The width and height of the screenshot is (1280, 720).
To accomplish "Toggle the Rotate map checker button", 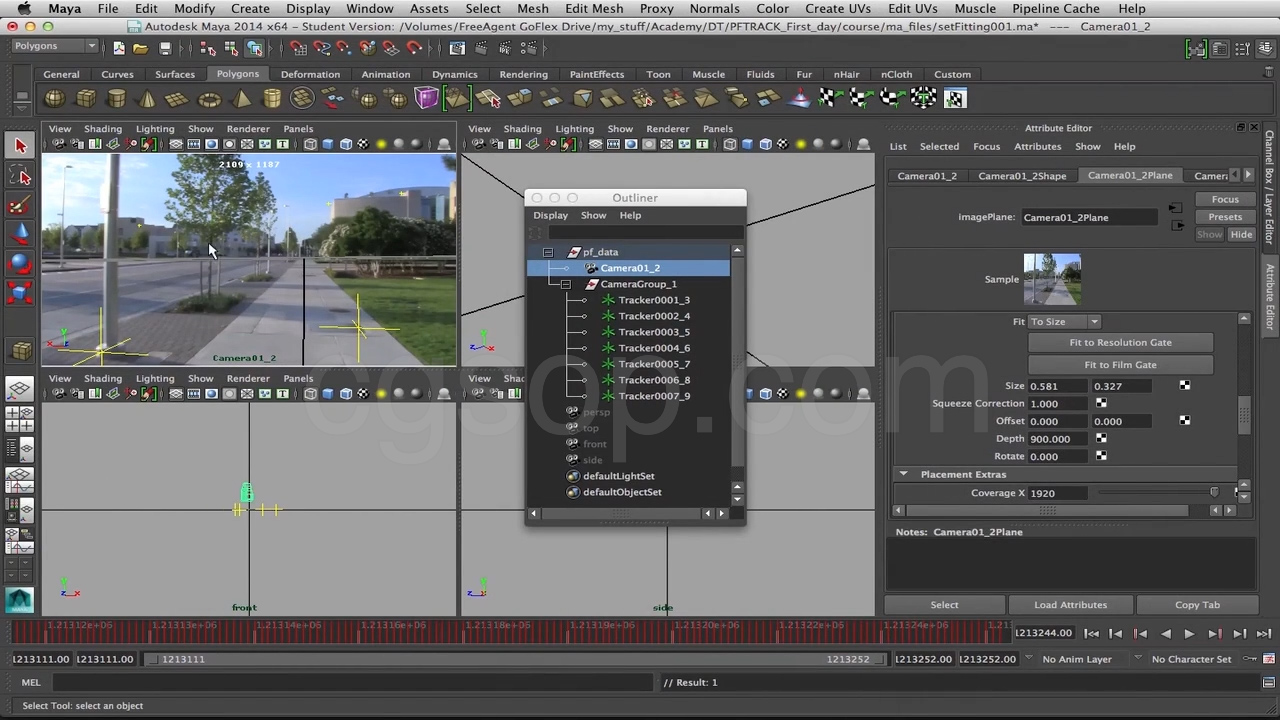I will 1101,456.
